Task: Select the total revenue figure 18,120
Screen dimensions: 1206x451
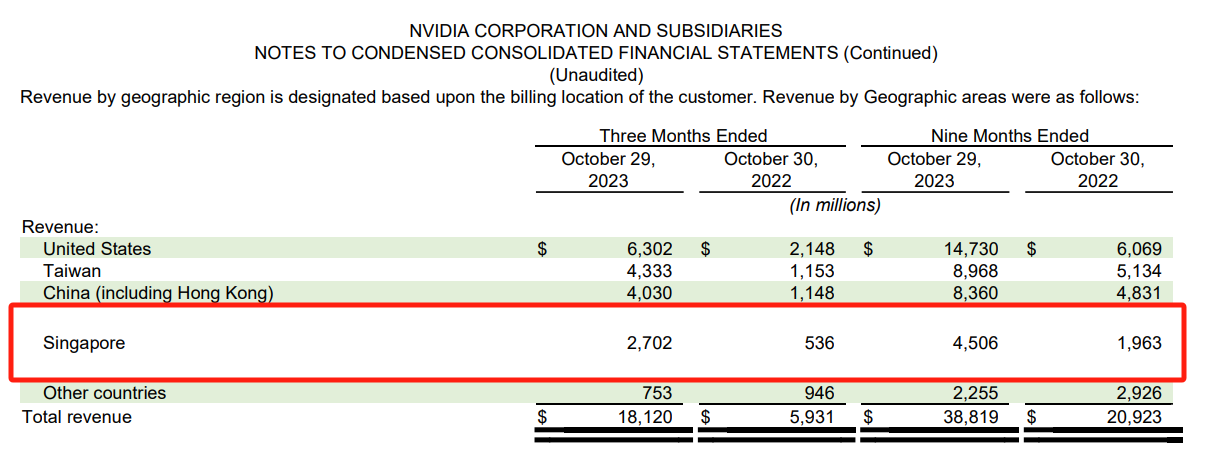Action: [x=645, y=416]
